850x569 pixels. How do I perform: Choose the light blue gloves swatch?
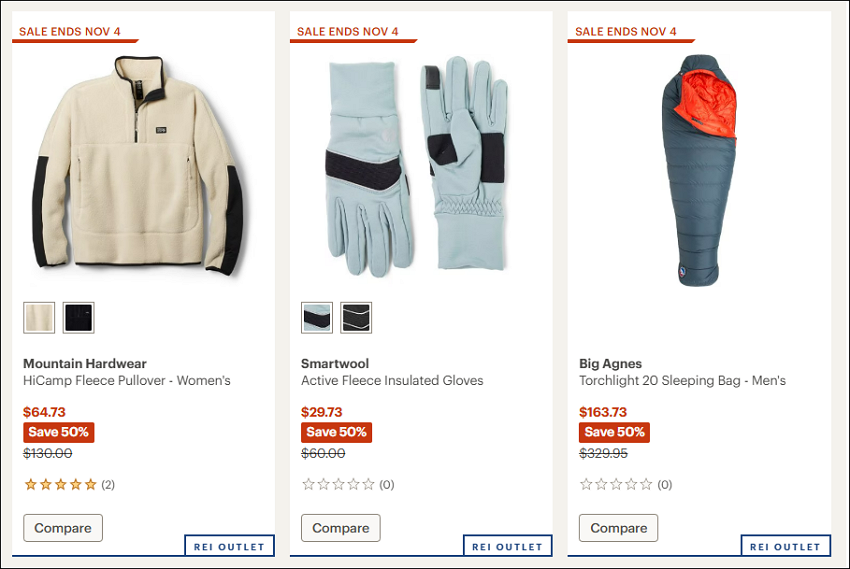[x=317, y=318]
